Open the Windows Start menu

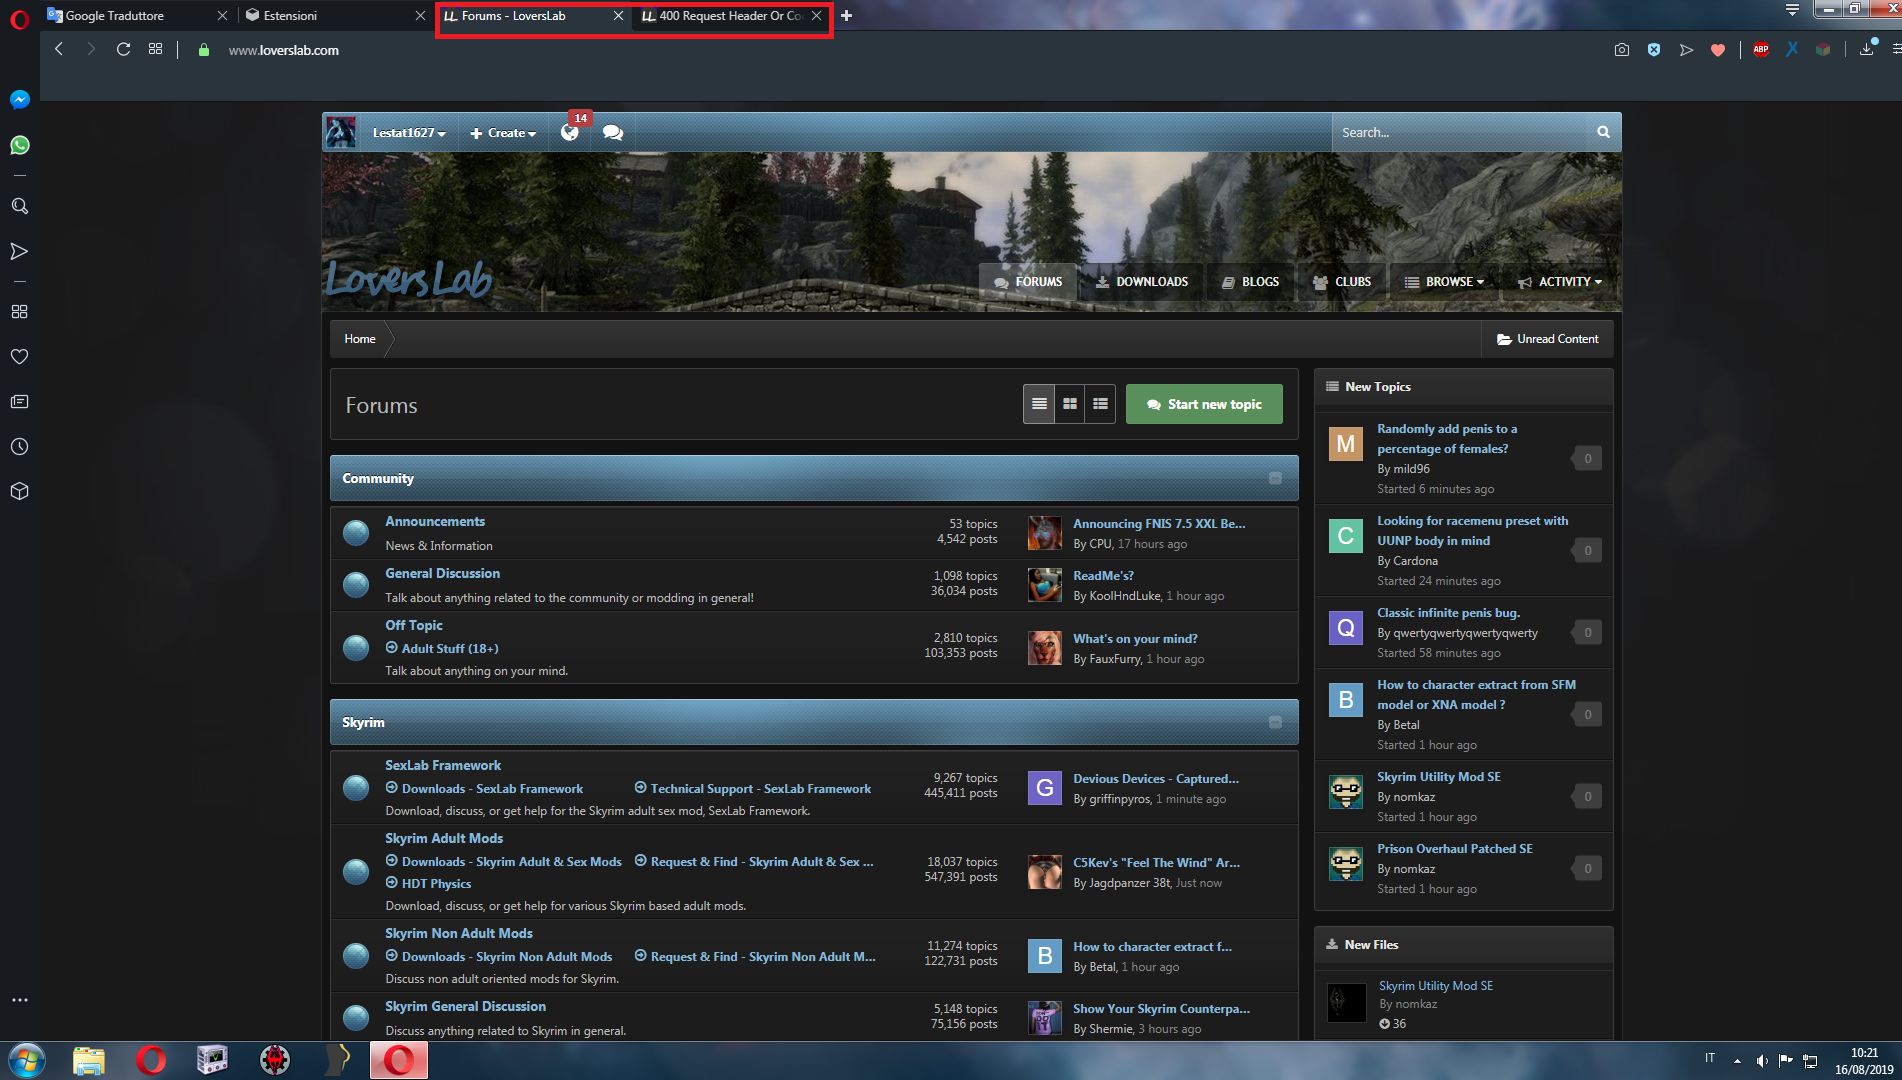pos(27,1060)
